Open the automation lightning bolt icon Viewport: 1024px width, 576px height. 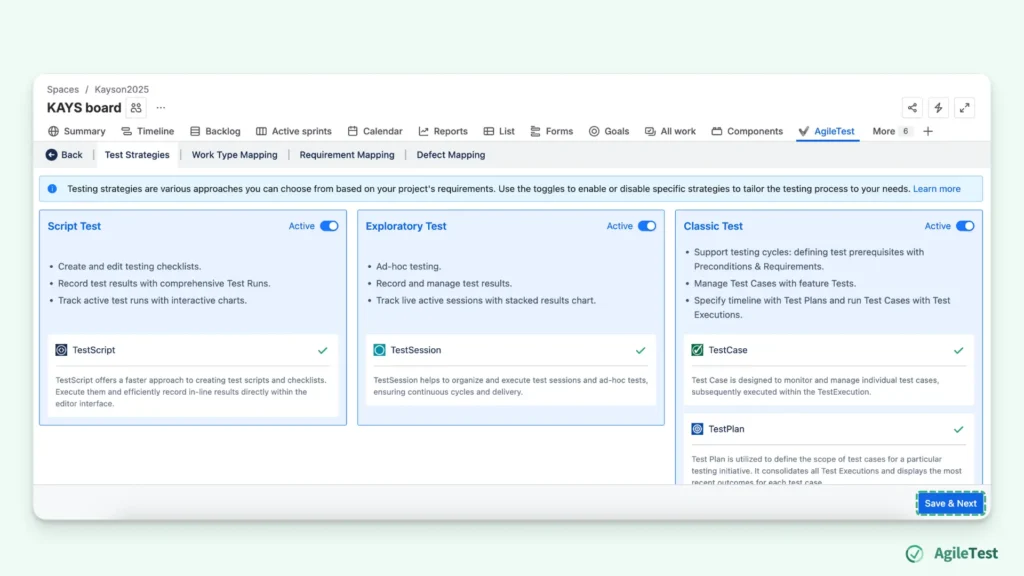coord(938,108)
